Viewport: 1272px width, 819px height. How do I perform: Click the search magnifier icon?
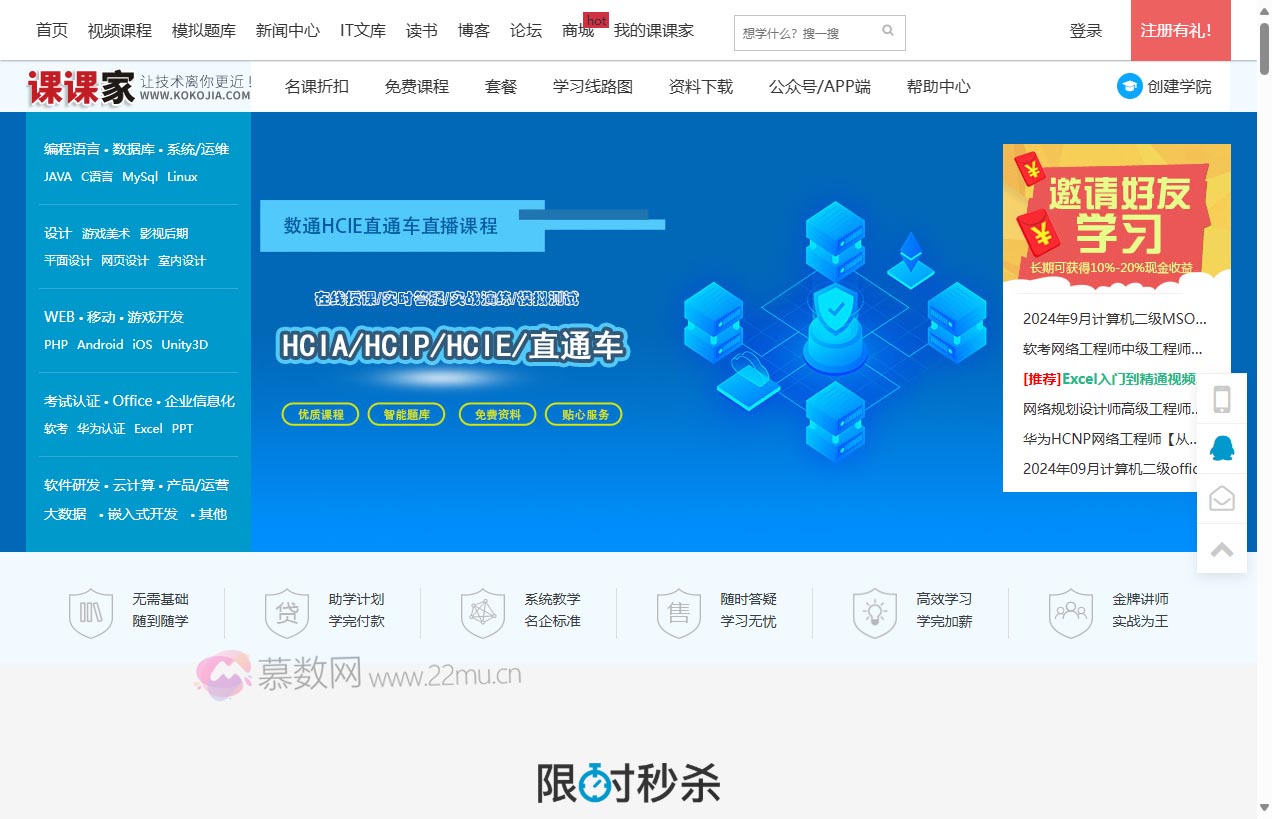point(887,31)
